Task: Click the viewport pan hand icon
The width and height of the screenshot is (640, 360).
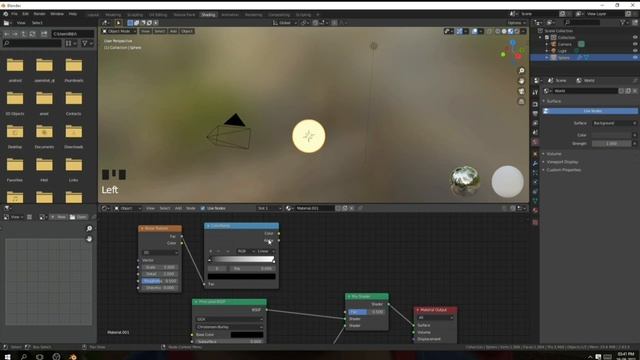Action: (x=521, y=81)
